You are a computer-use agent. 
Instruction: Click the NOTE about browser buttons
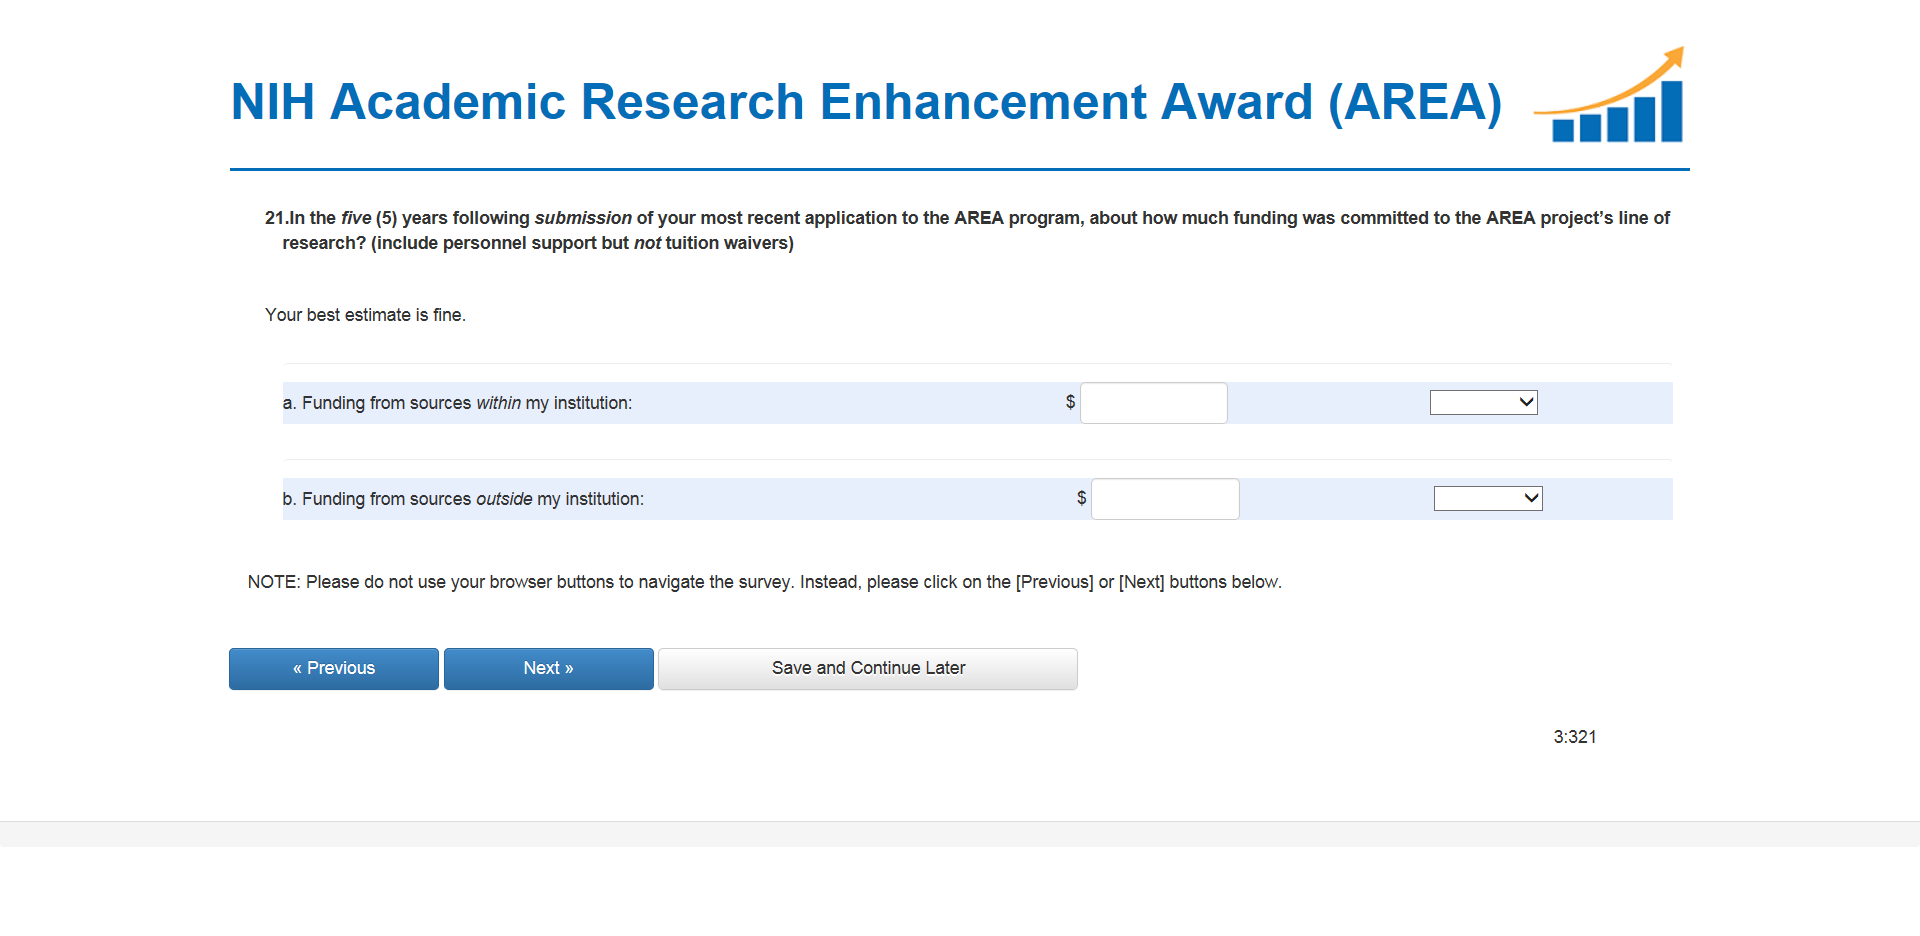click(x=764, y=582)
